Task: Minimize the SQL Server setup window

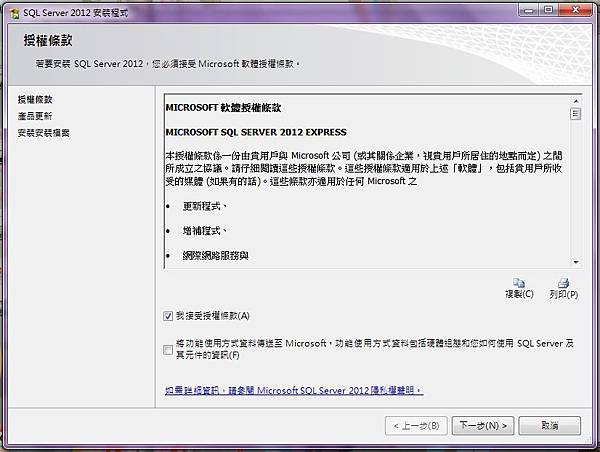Action: 528,10
